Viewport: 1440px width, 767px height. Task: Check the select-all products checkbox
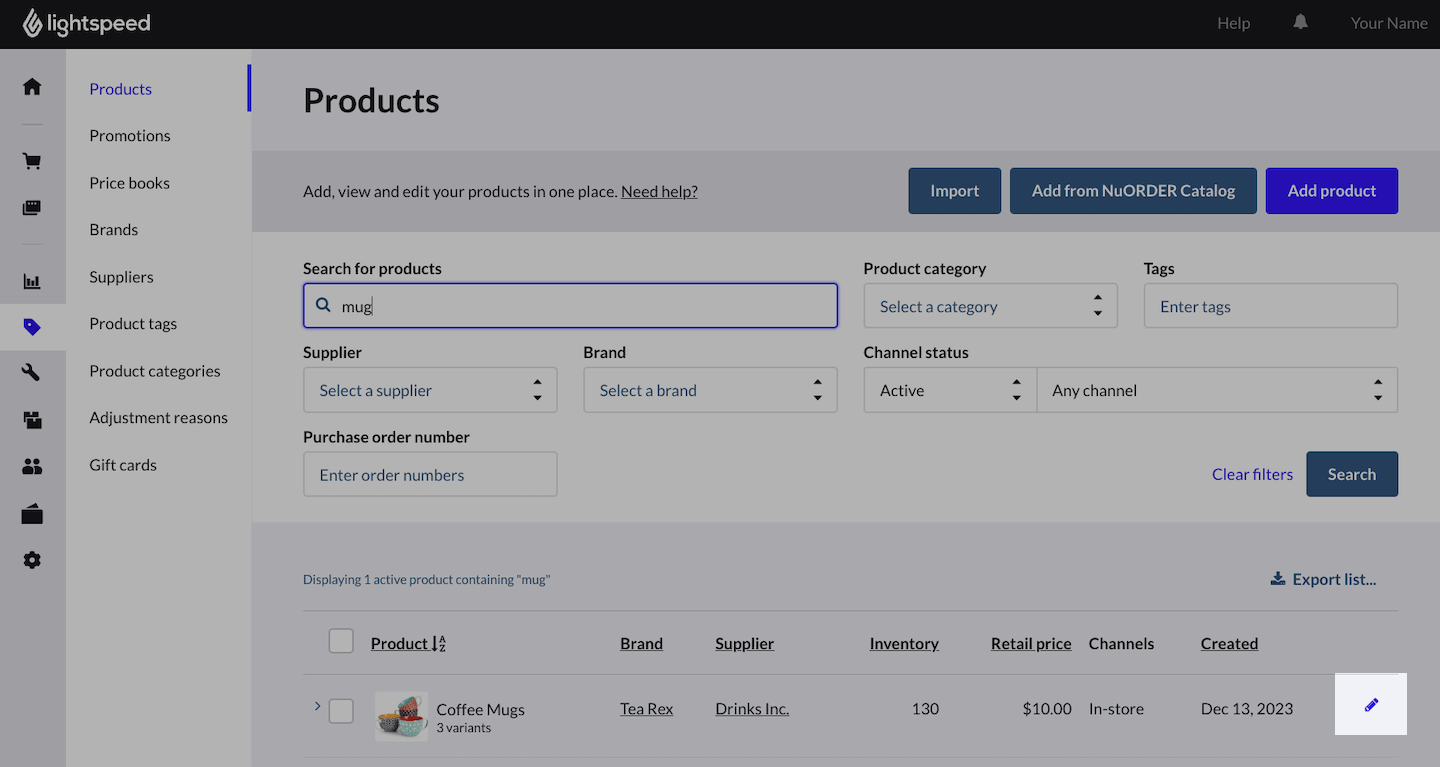click(x=341, y=642)
